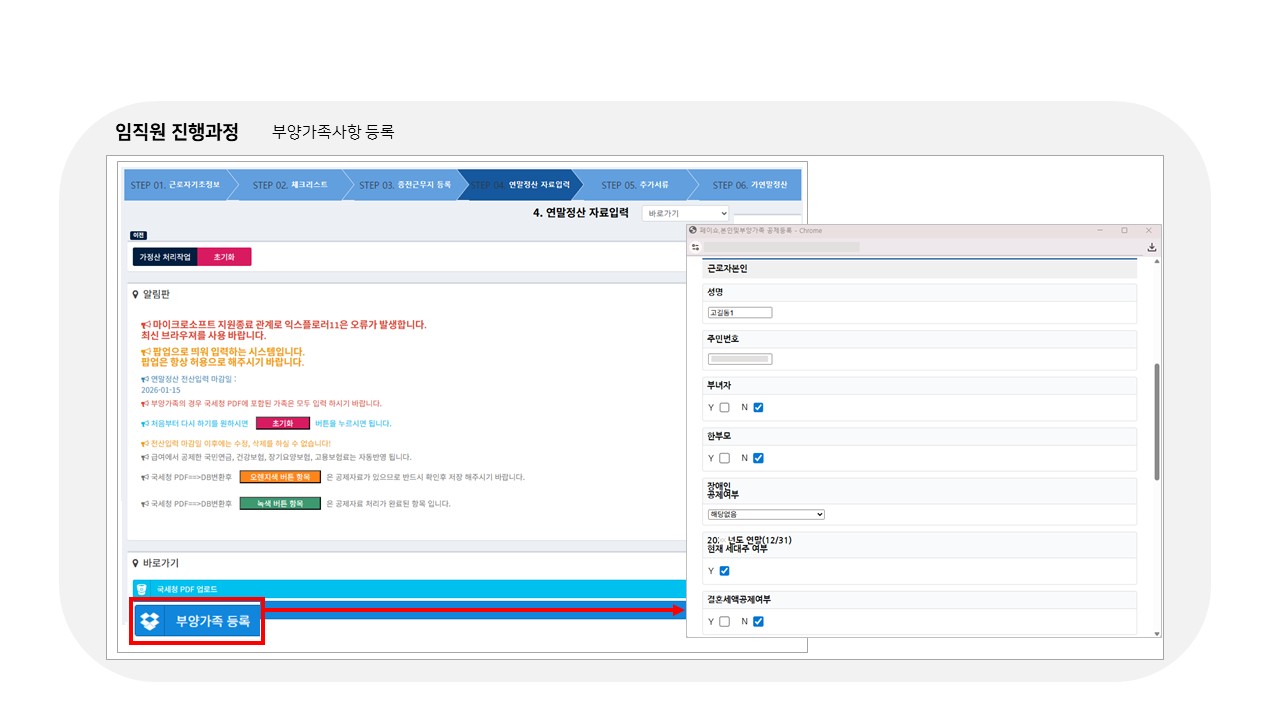Check the Y box under 부녀자

[x=724, y=407]
